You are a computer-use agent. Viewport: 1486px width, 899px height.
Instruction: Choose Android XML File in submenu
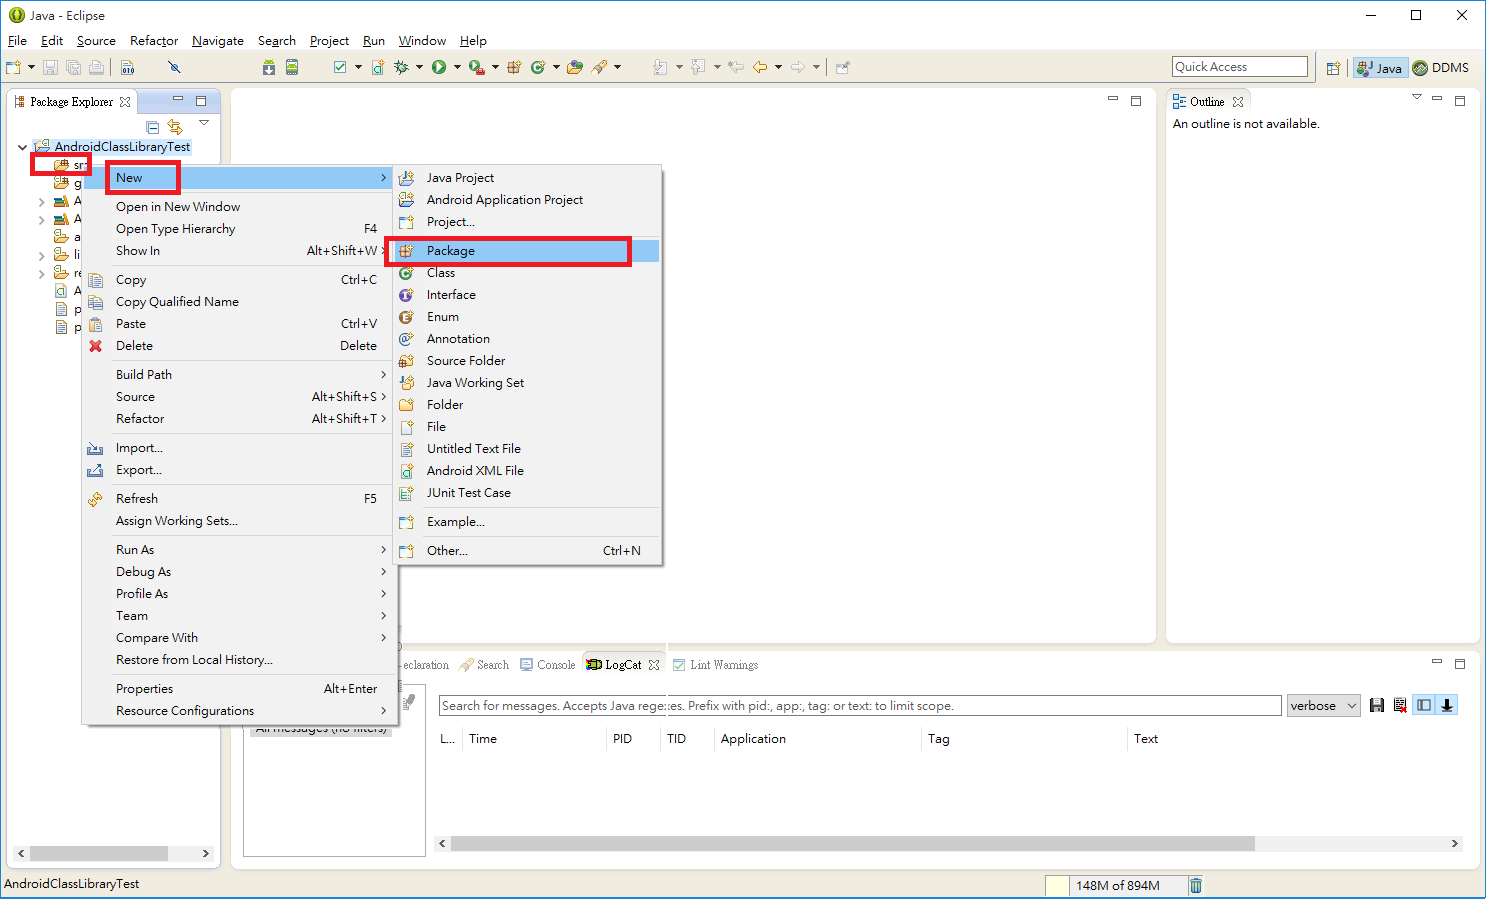pos(528,471)
